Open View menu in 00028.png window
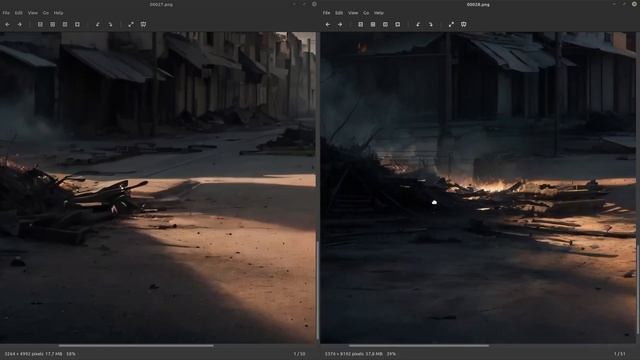Image resolution: width=640 pixels, height=360 pixels. (x=353, y=13)
